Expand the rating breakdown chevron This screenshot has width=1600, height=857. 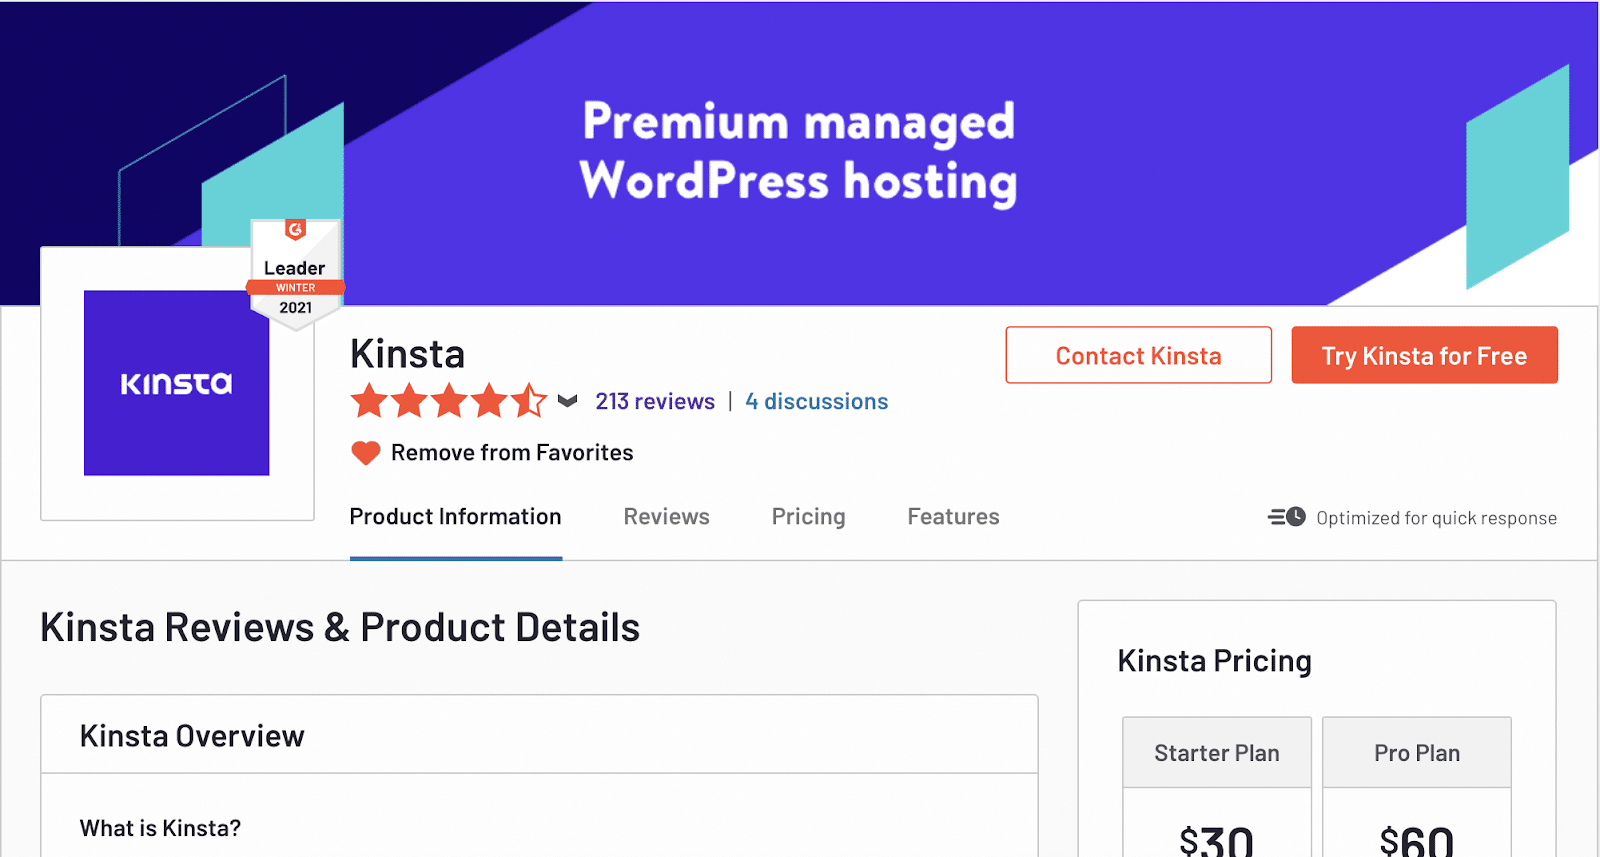(568, 401)
